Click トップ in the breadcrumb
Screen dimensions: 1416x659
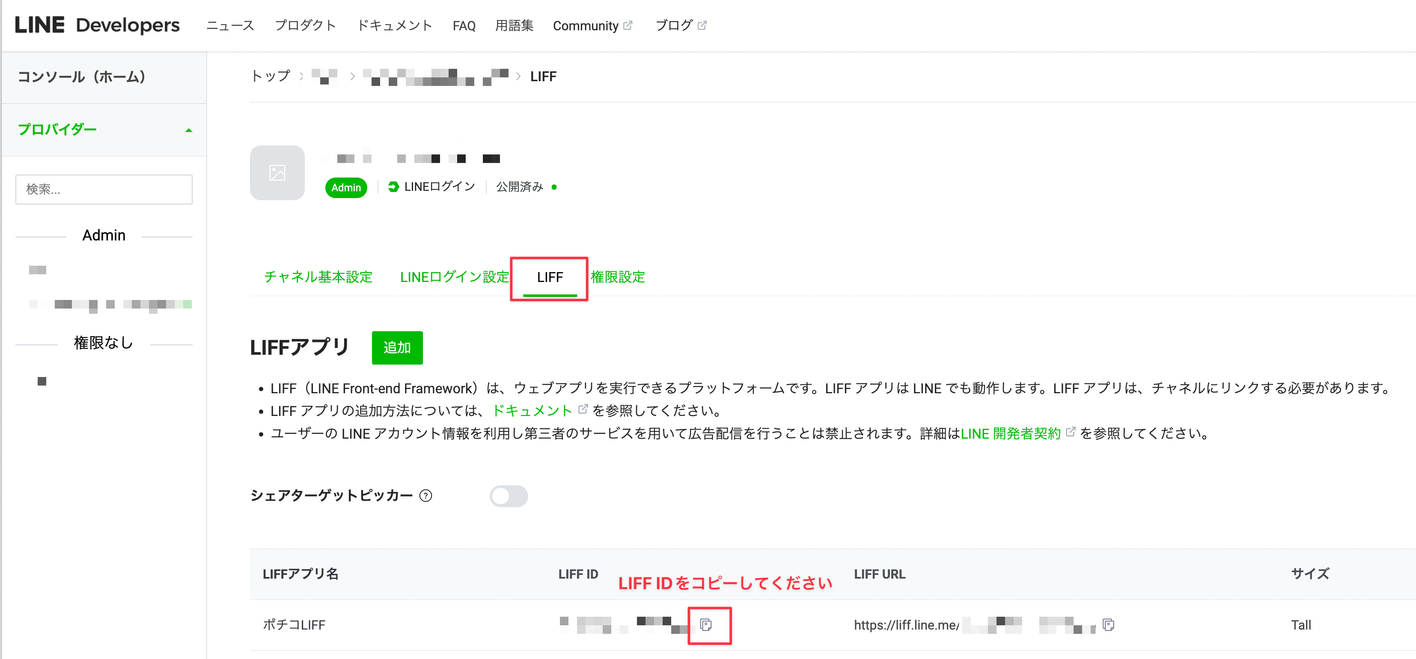coord(270,76)
